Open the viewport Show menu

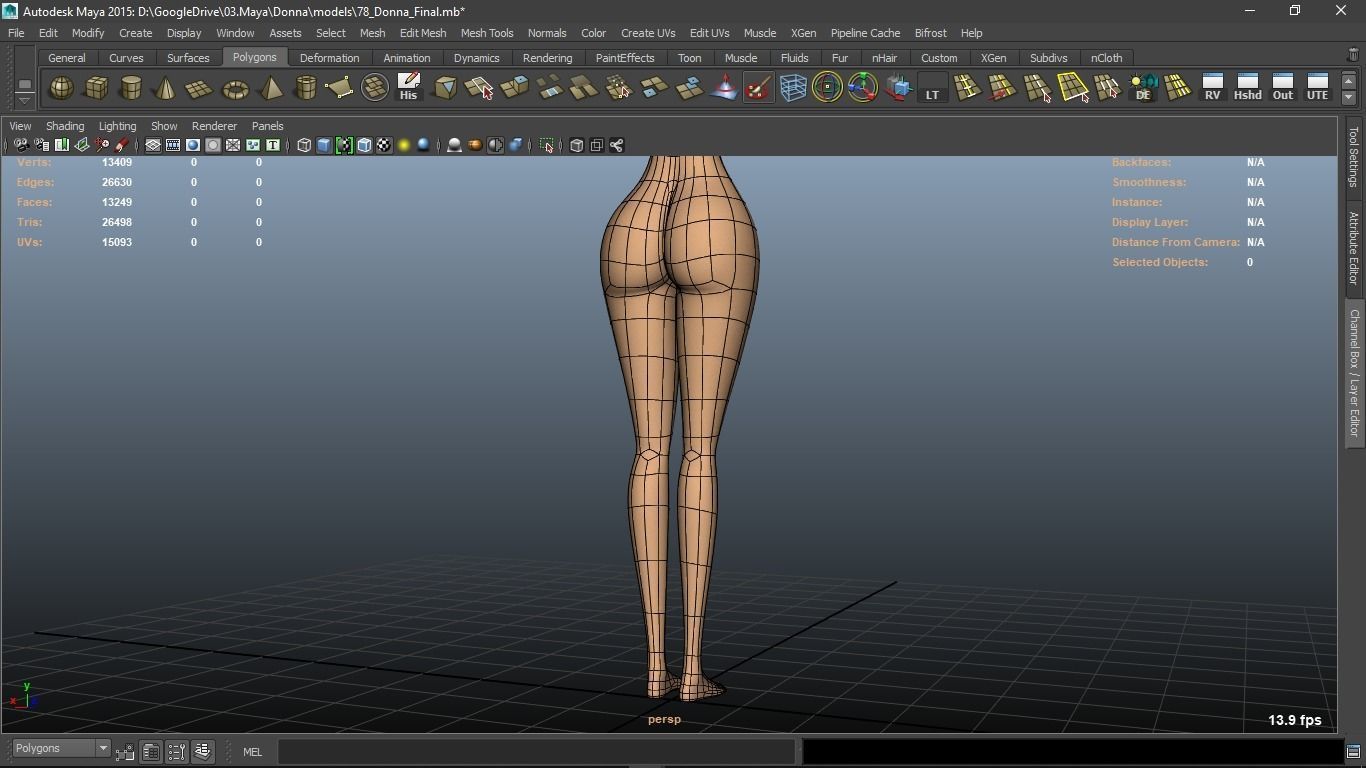[x=164, y=126]
